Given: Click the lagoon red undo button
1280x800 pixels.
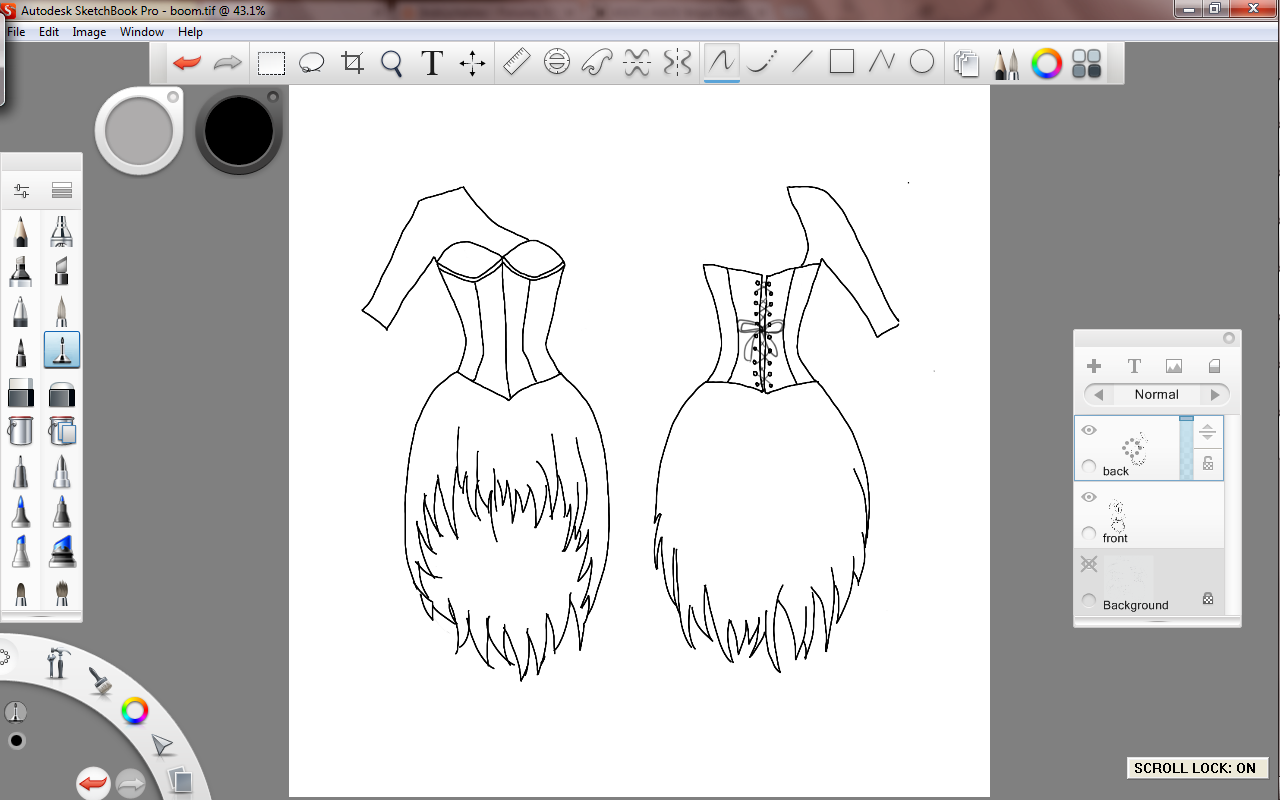Looking at the screenshot, I should [x=93, y=783].
